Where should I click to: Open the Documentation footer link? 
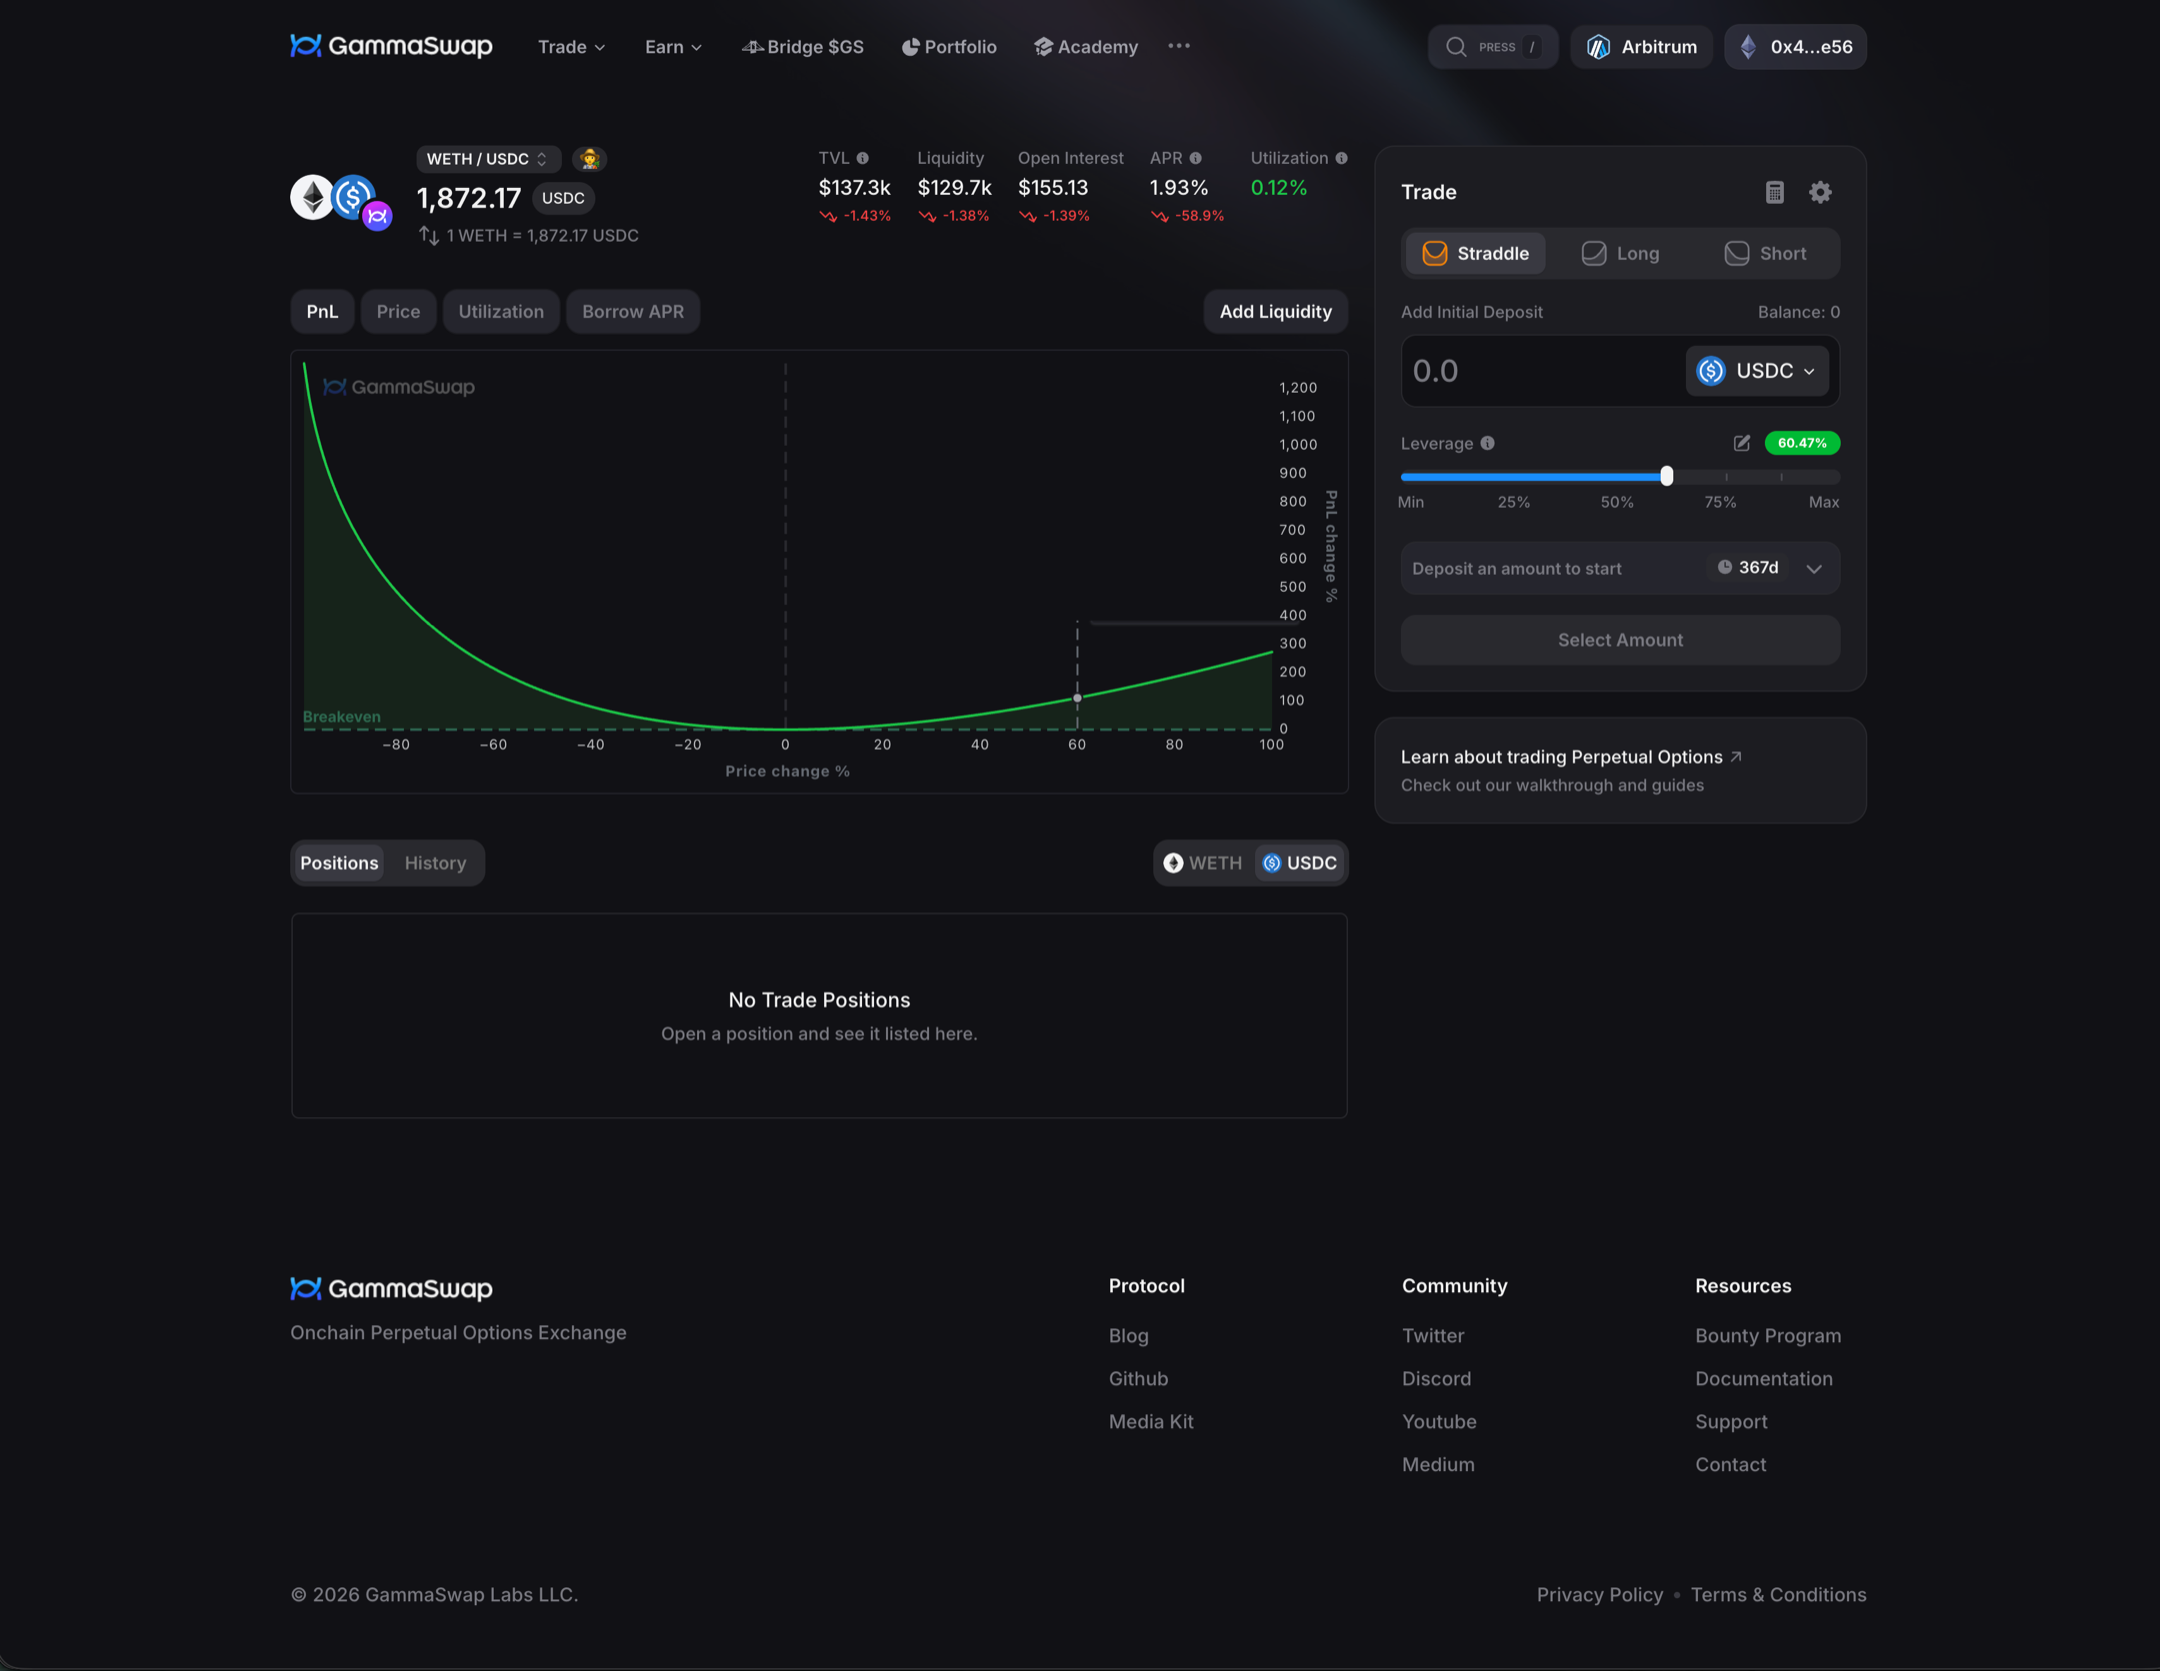pyautogui.click(x=1763, y=1378)
